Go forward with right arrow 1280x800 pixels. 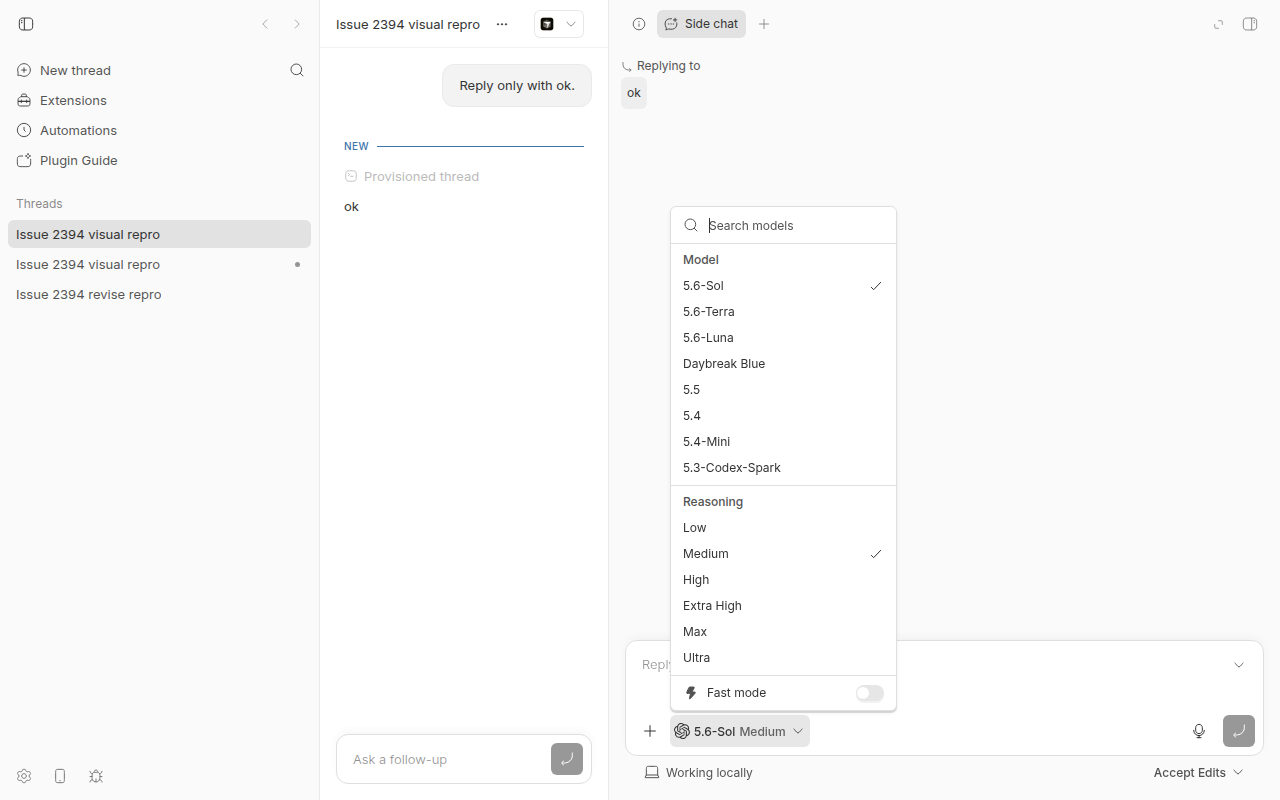pos(297,24)
